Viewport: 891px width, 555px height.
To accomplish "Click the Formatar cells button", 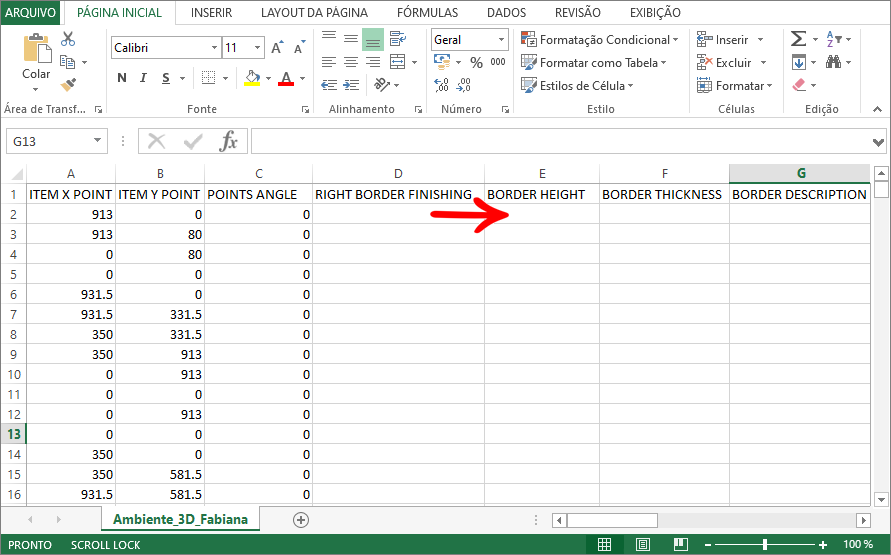I will (x=735, y=86).
